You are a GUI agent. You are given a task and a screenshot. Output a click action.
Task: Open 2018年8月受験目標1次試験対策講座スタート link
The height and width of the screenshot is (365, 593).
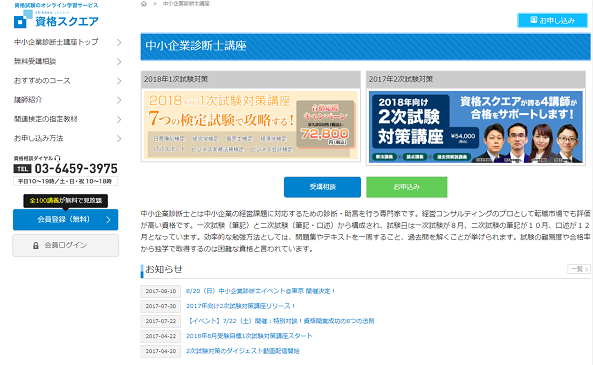[x=249, y=336]
